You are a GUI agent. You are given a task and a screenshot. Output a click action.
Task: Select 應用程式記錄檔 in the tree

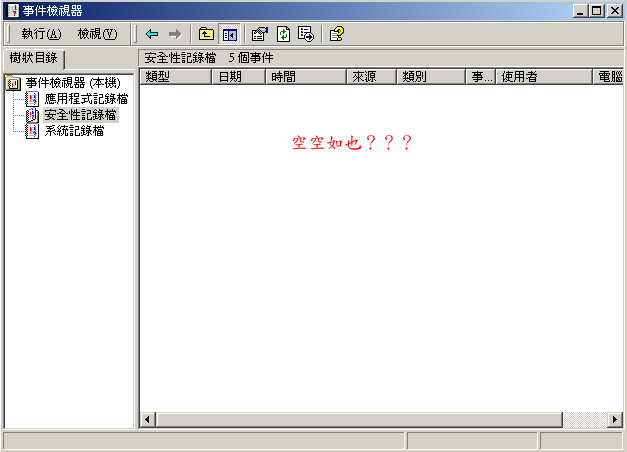(86, 99)
